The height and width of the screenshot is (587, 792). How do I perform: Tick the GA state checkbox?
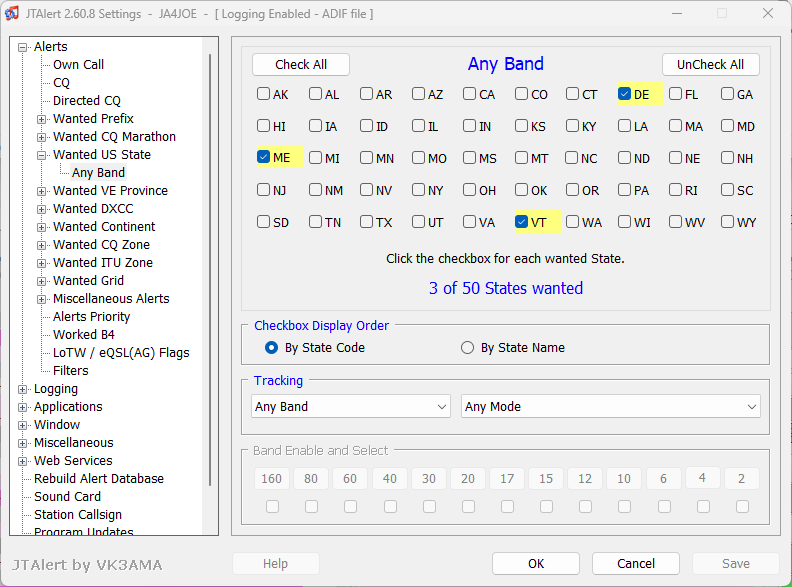point(727,94)
